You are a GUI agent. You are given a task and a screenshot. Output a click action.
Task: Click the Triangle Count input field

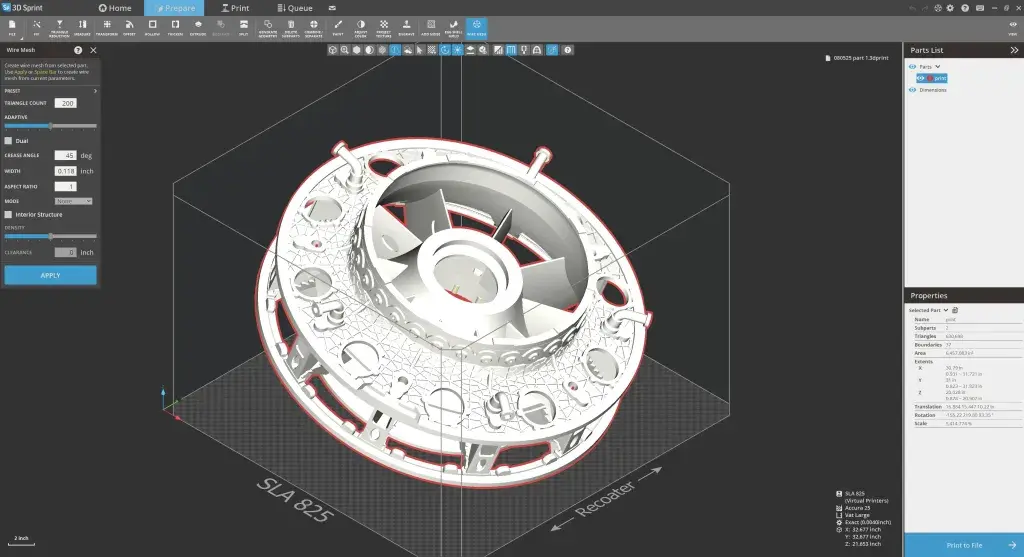65,103
